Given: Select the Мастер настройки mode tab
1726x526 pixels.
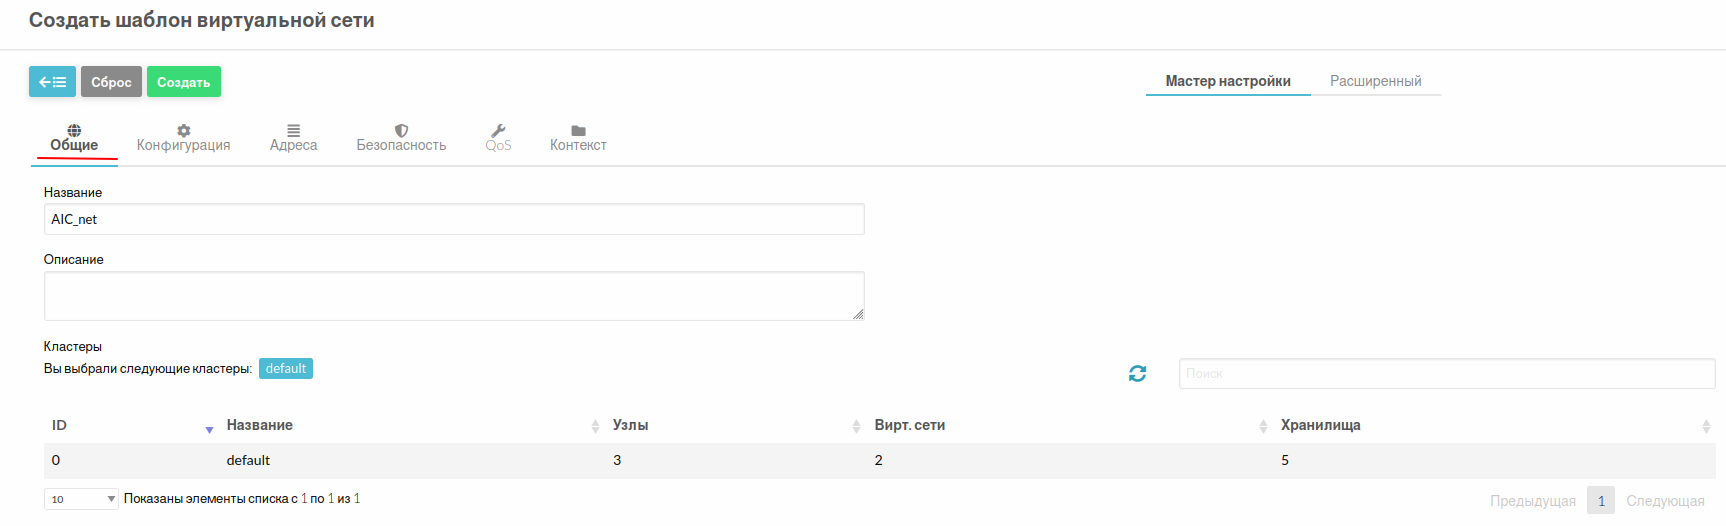Looking at the screenshot, I should pyautogui.click(x=1228, y=81).
